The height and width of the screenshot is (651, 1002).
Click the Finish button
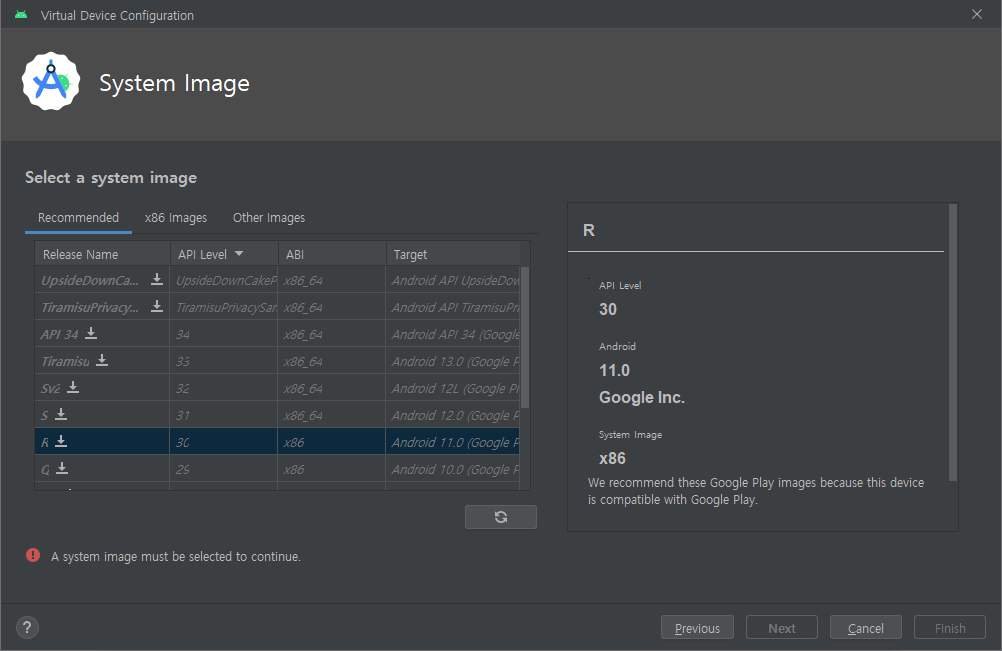click(x=950, y=628)
